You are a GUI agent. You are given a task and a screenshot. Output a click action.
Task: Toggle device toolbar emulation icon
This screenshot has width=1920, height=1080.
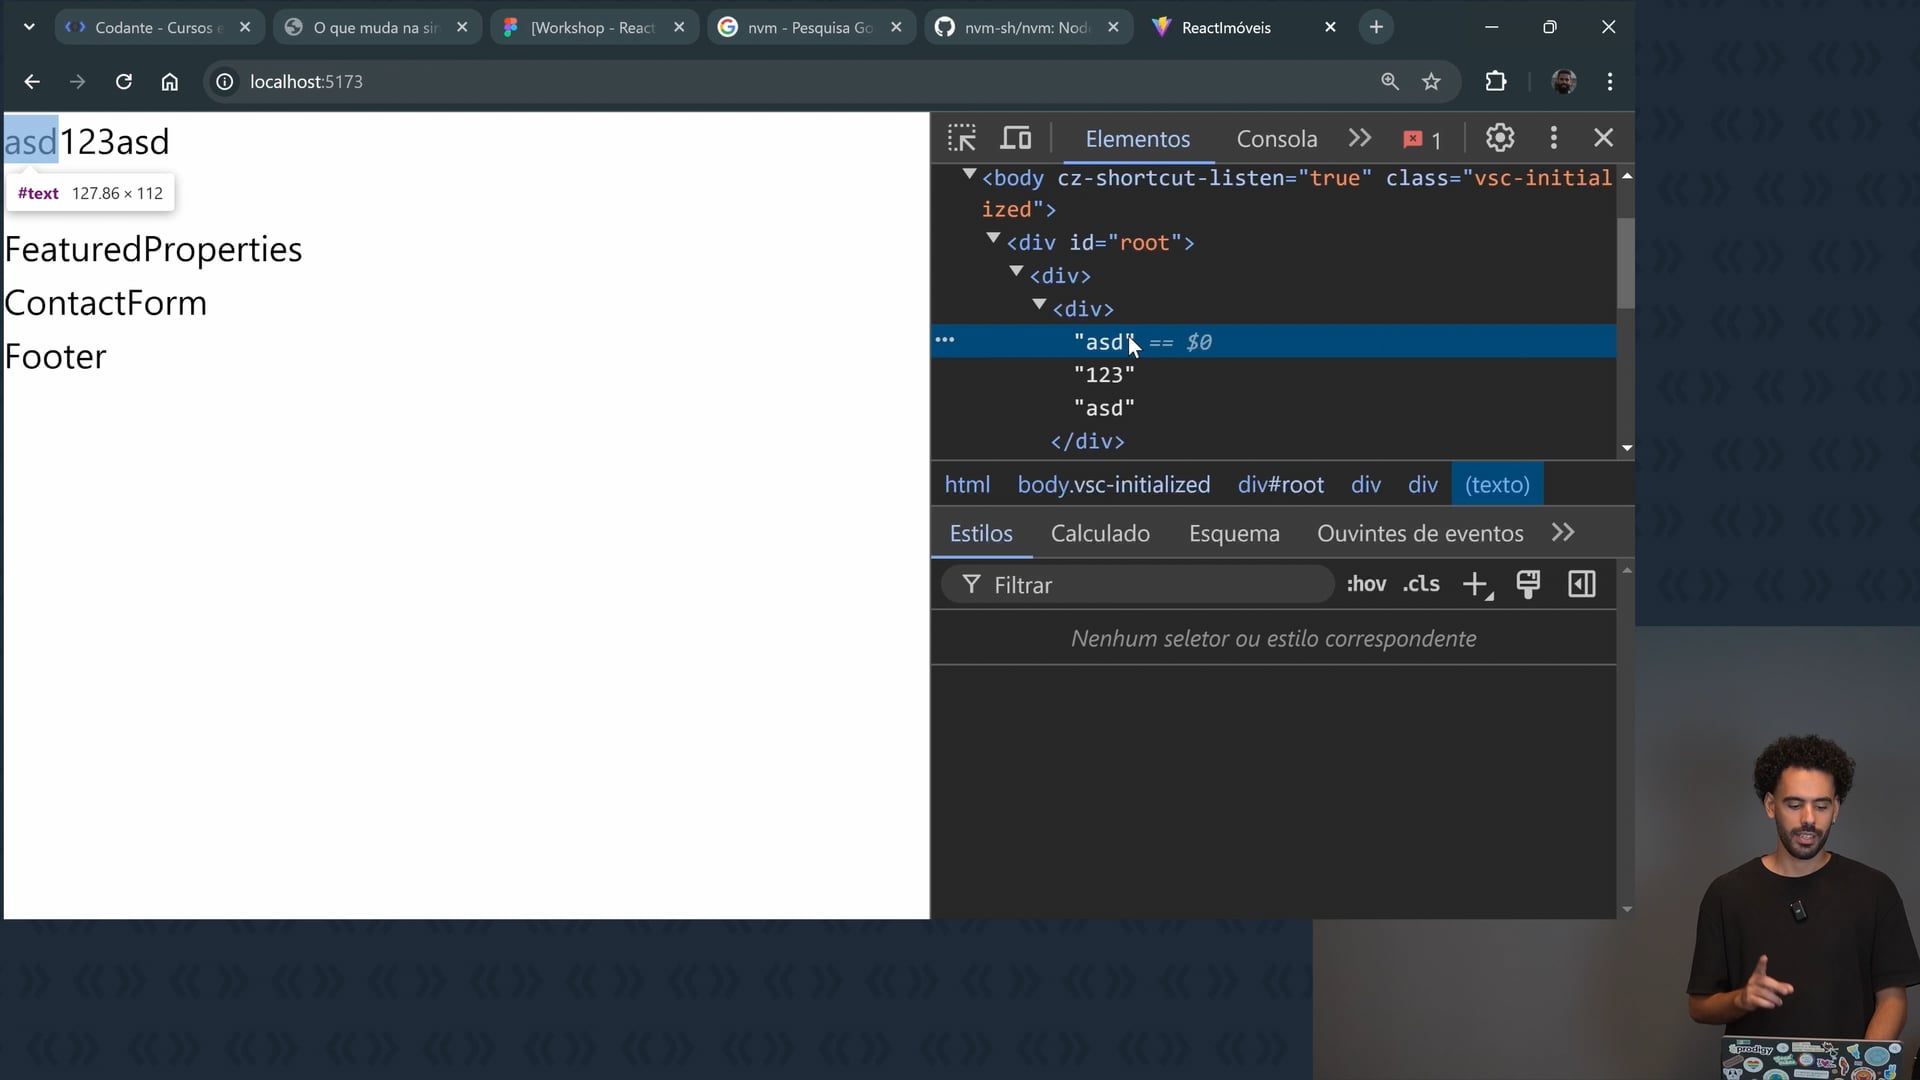1016,138
